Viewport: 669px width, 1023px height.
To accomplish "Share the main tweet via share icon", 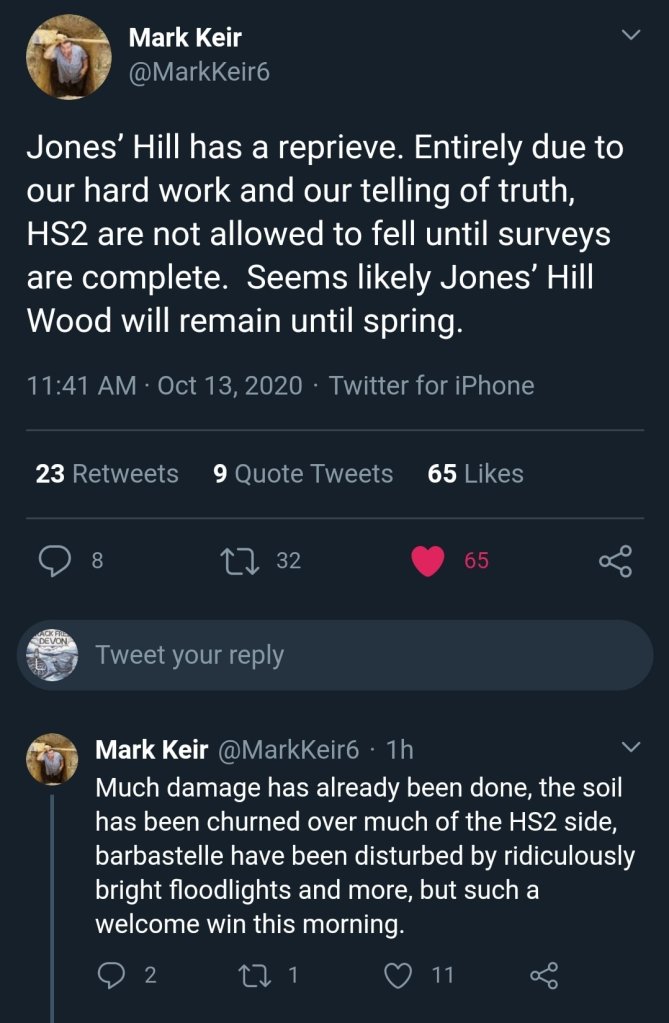I will click(x=615, y=562).
